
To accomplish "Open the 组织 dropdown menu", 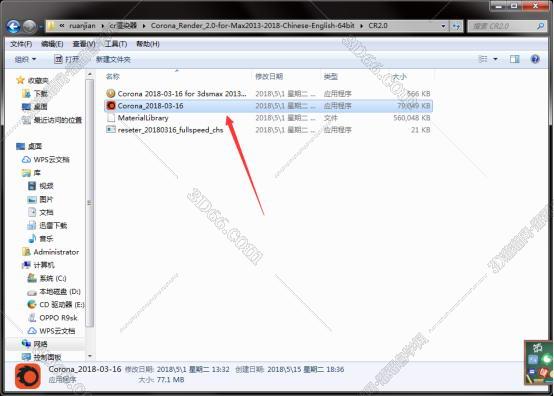I will tap(25, 59).
